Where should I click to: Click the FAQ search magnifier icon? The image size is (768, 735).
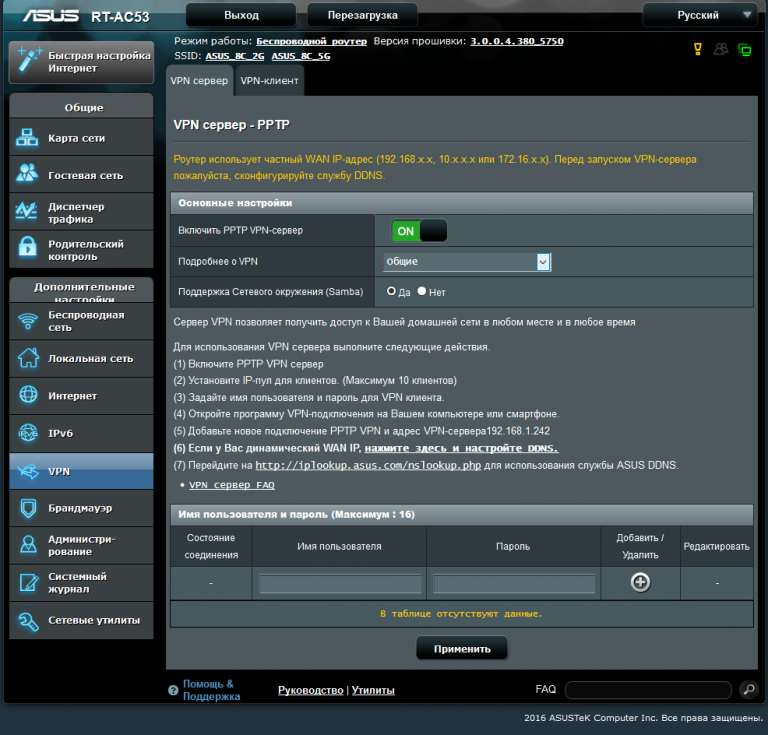click(x=748, y=690)
